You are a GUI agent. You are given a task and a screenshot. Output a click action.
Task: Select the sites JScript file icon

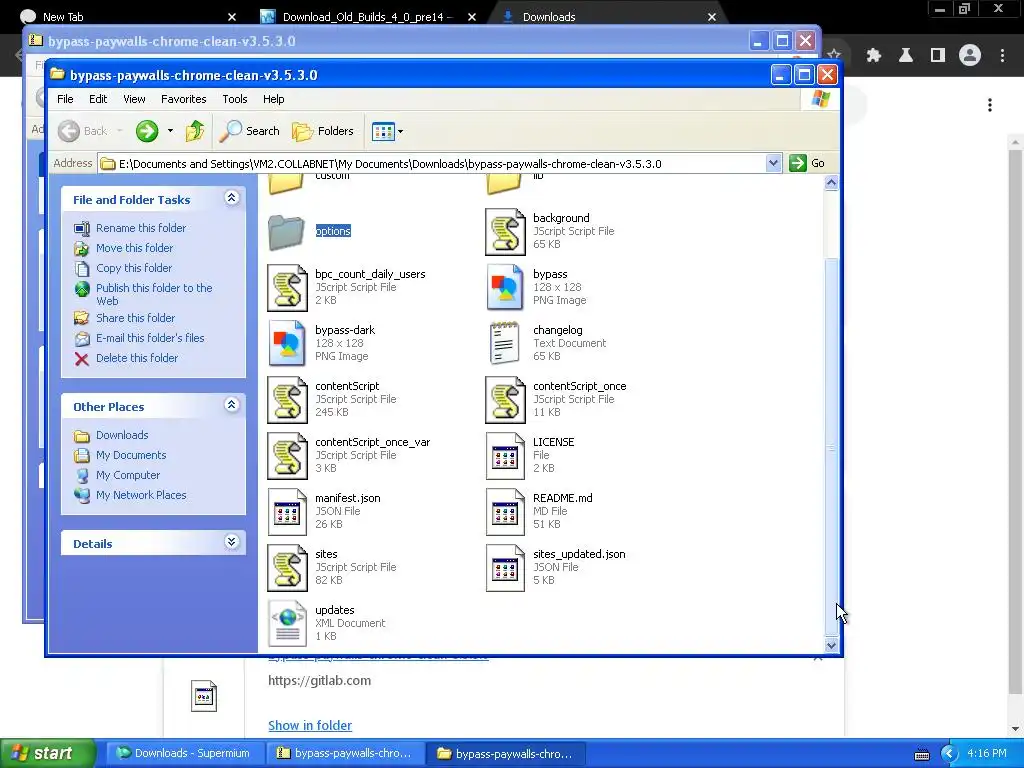pyautogui.click(x=287, y=568)
